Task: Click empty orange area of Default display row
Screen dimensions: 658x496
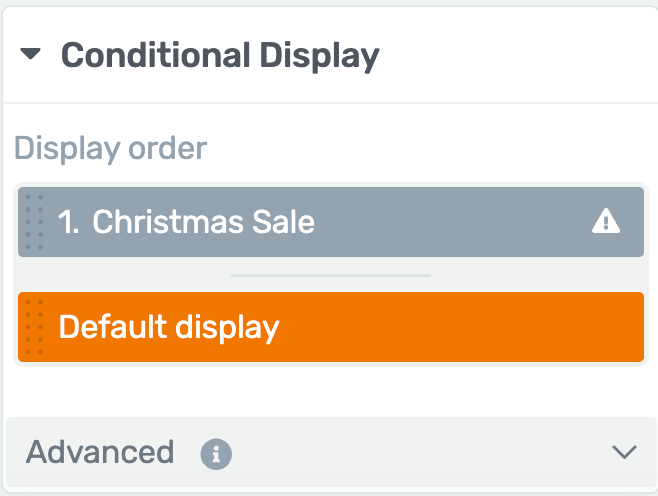Action: coord(462,327)
